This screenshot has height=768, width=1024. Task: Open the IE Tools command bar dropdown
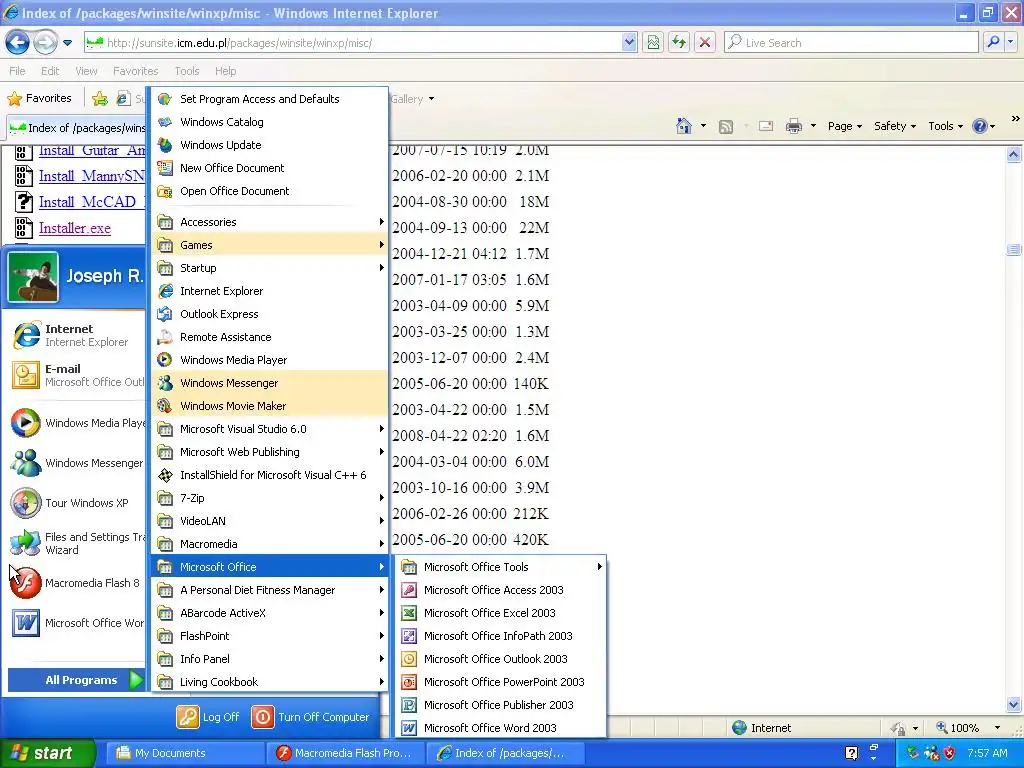point(946,126)
